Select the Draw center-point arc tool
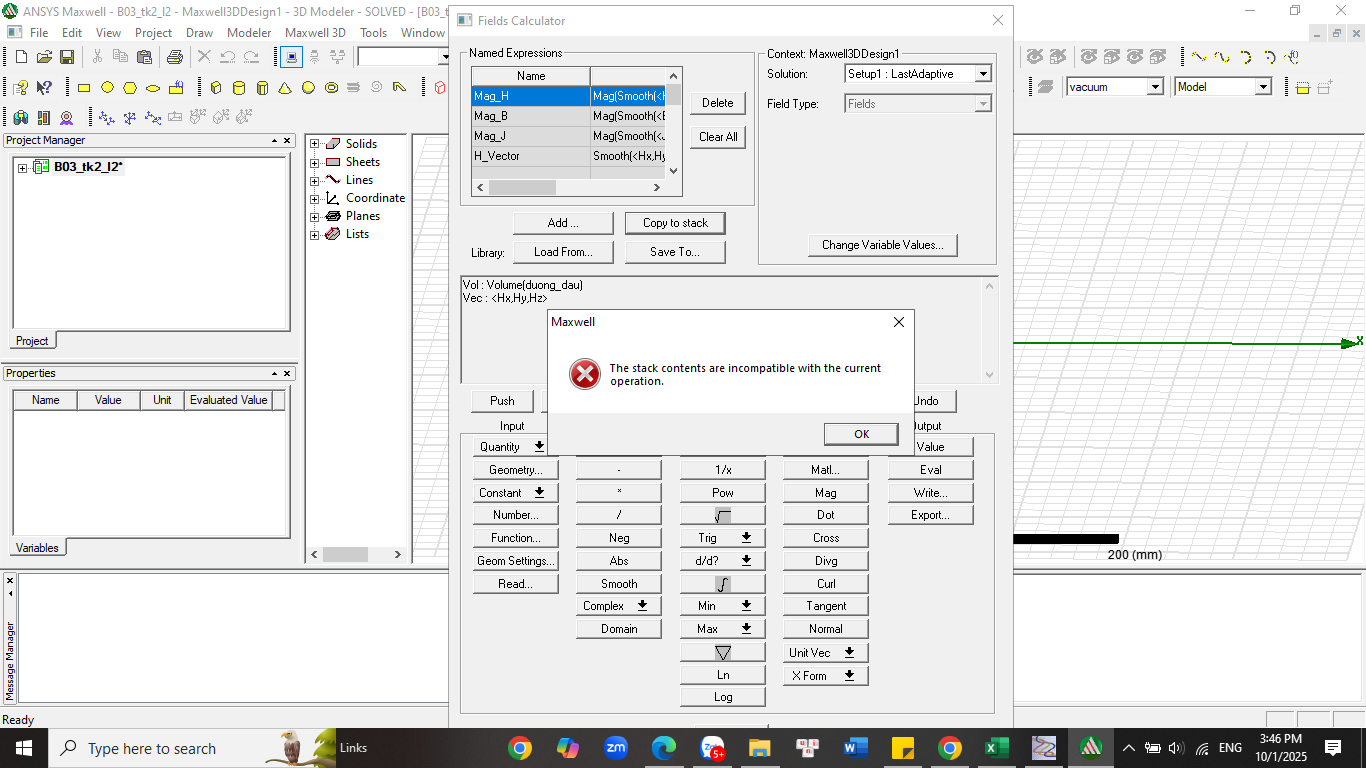 coord(1270,57)
